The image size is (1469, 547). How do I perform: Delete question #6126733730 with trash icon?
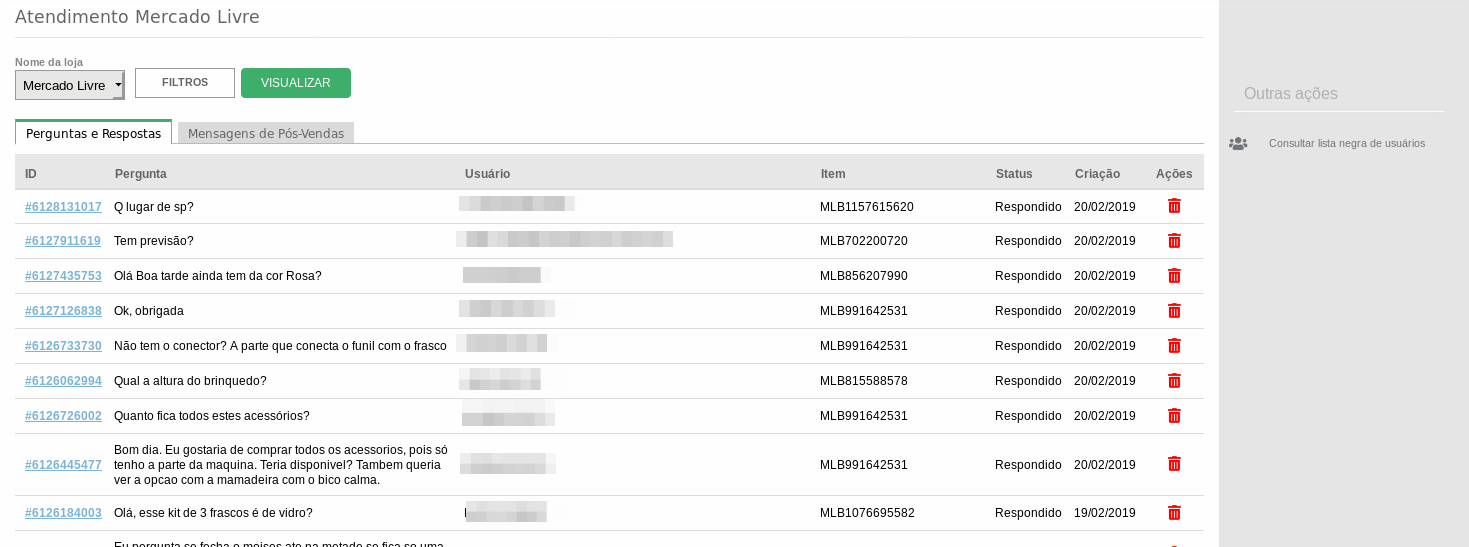pos(1174,346)
